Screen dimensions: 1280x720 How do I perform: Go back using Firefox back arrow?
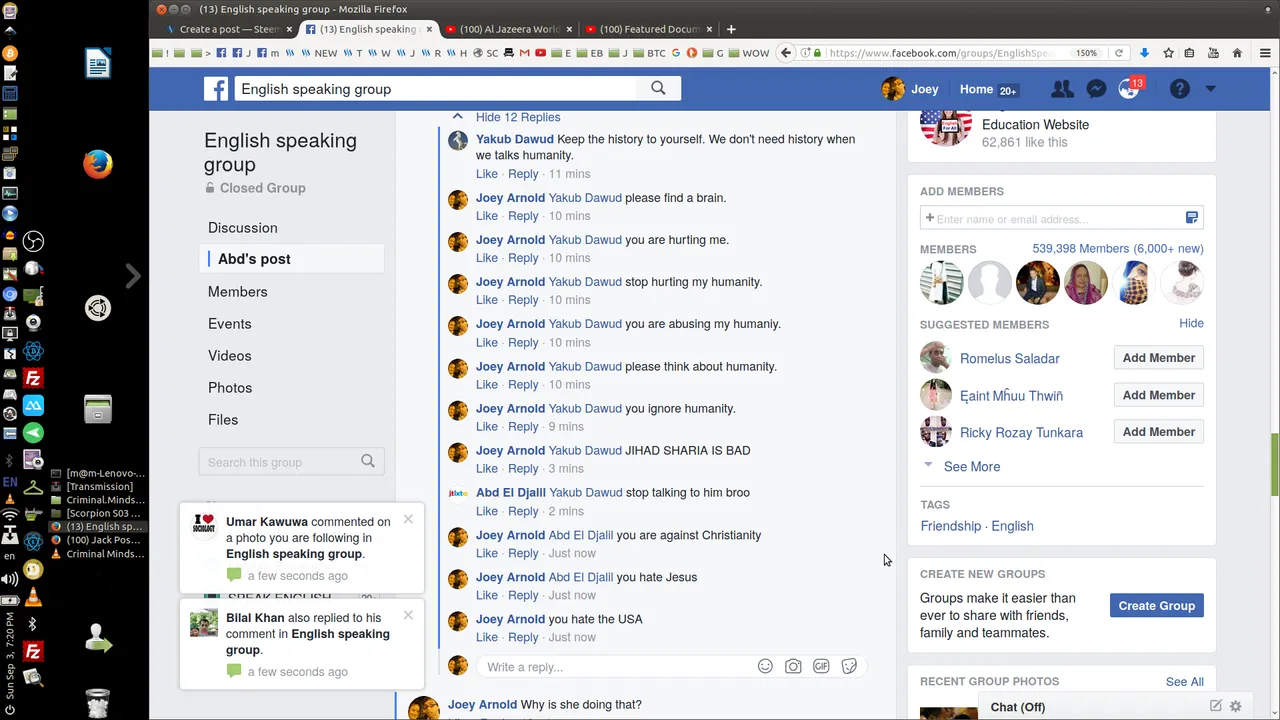pyautogui.click(x=786, y=53)
